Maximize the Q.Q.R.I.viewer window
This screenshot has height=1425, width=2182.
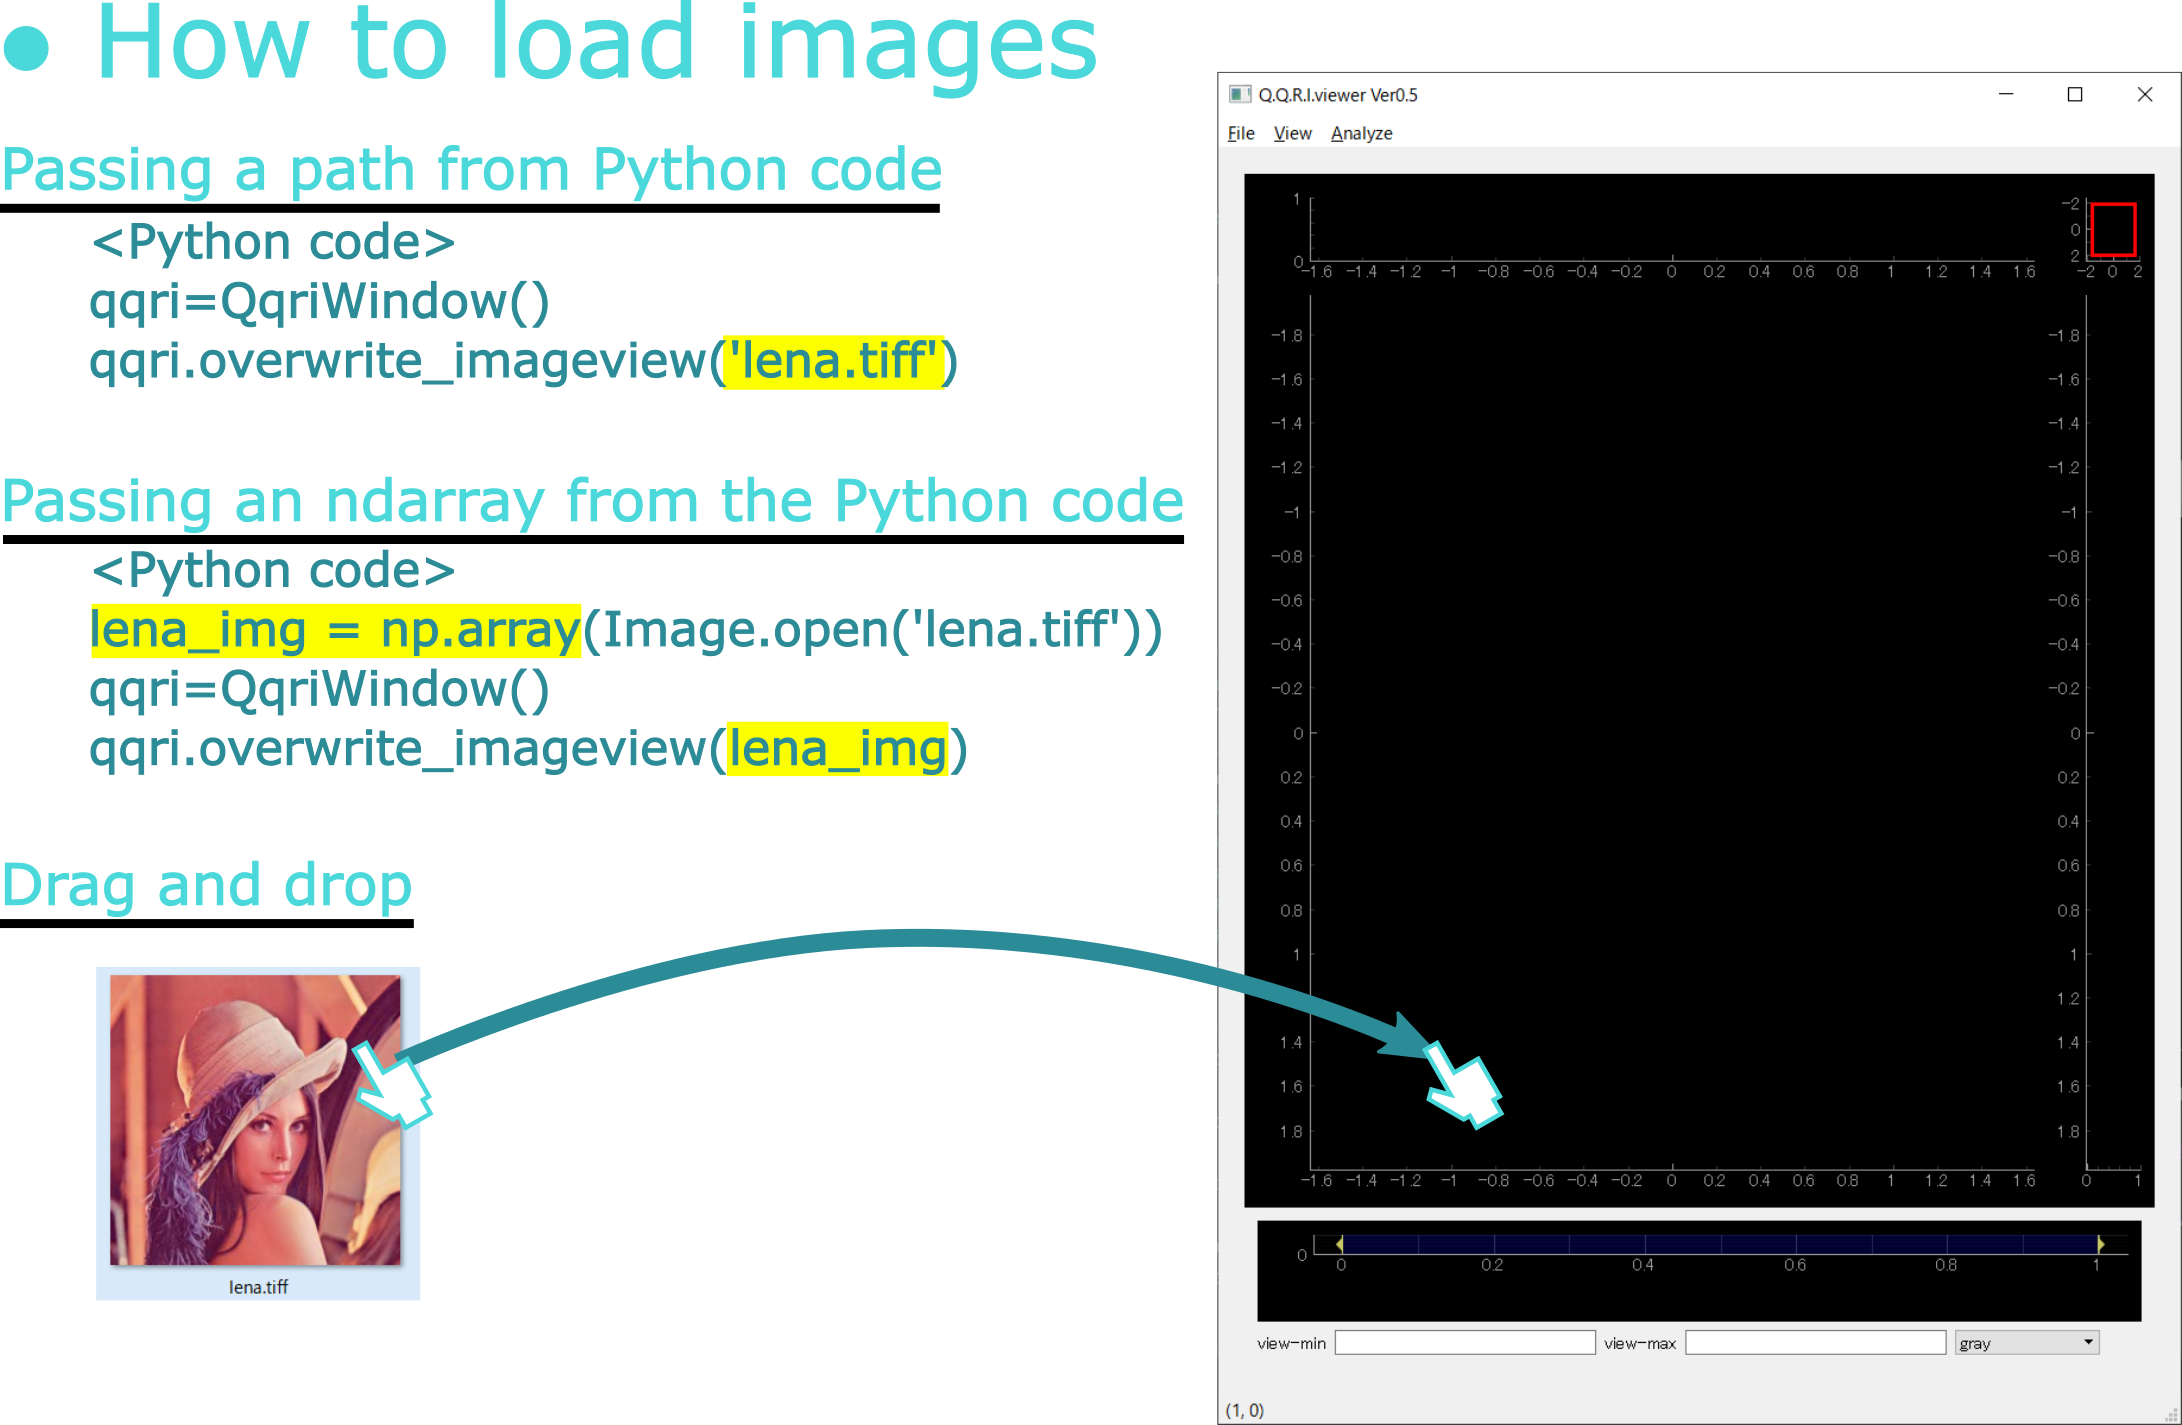[2075, 94]
